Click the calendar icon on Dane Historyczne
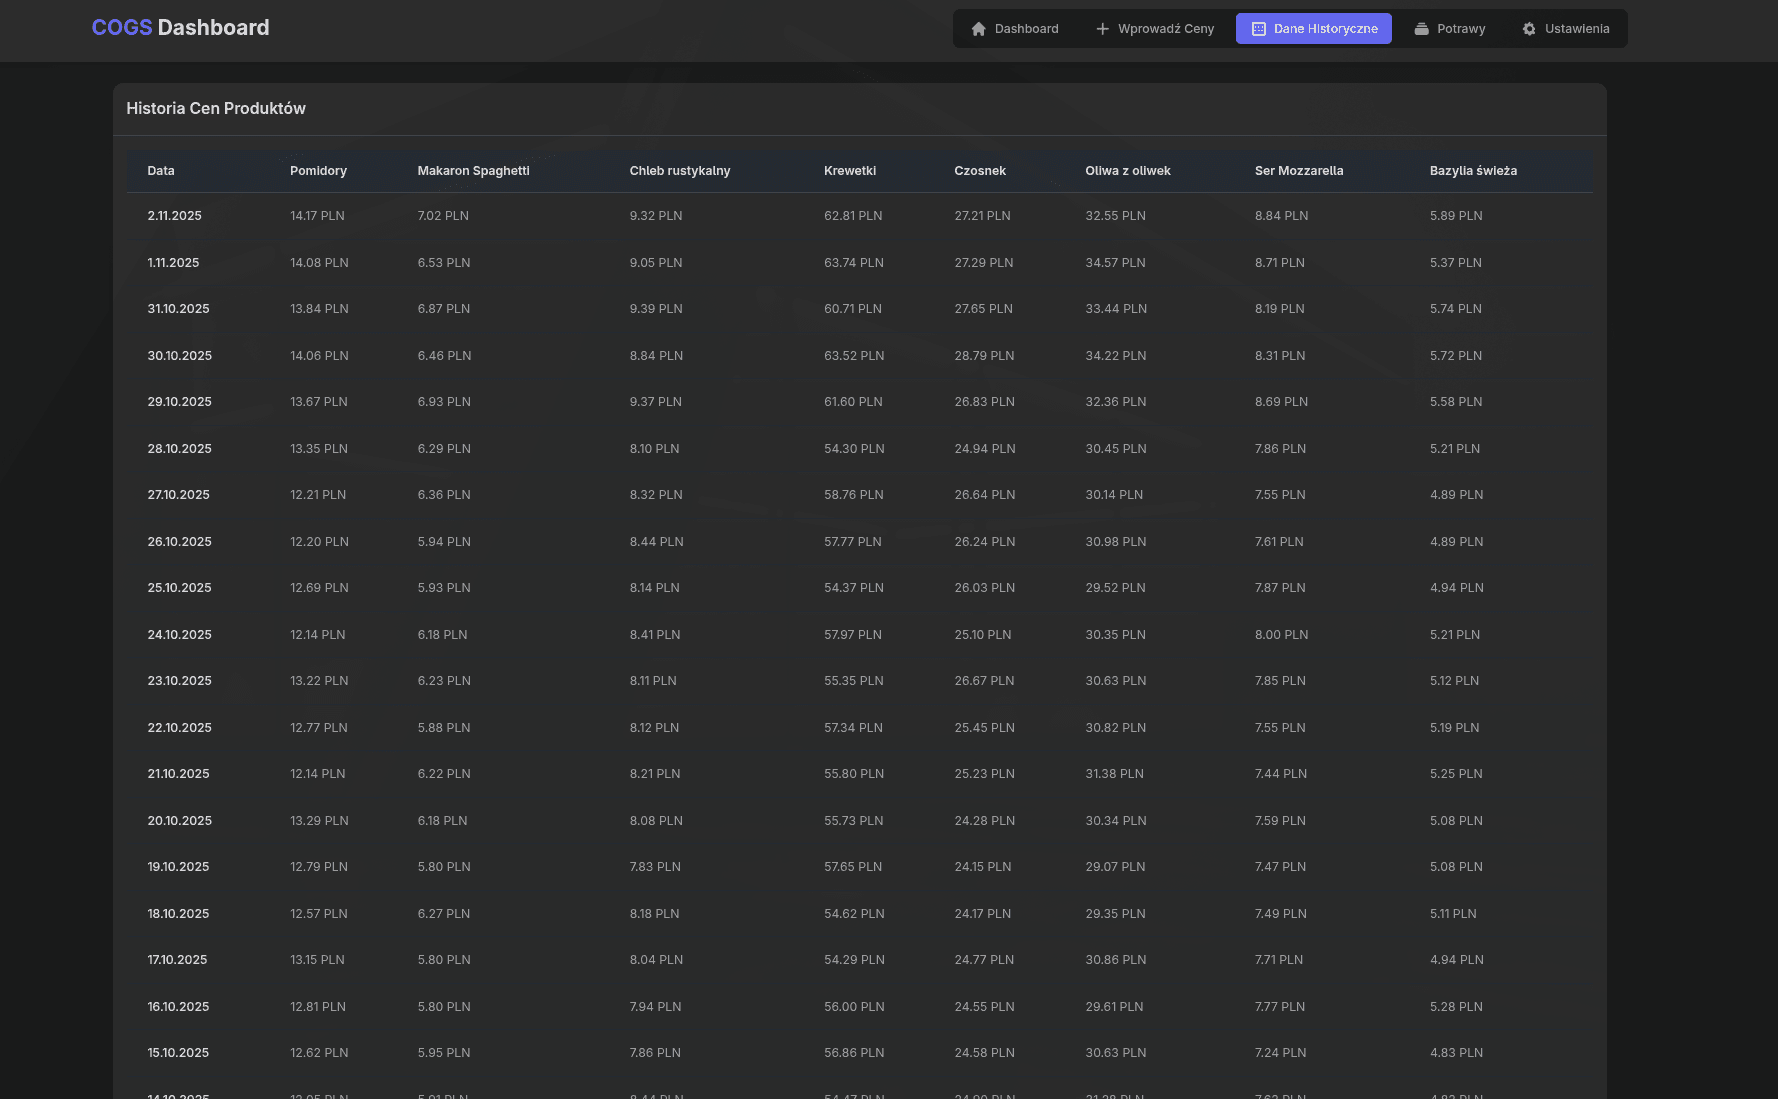Viewport: 1778px width, 1099px height. coord(1258,29)
